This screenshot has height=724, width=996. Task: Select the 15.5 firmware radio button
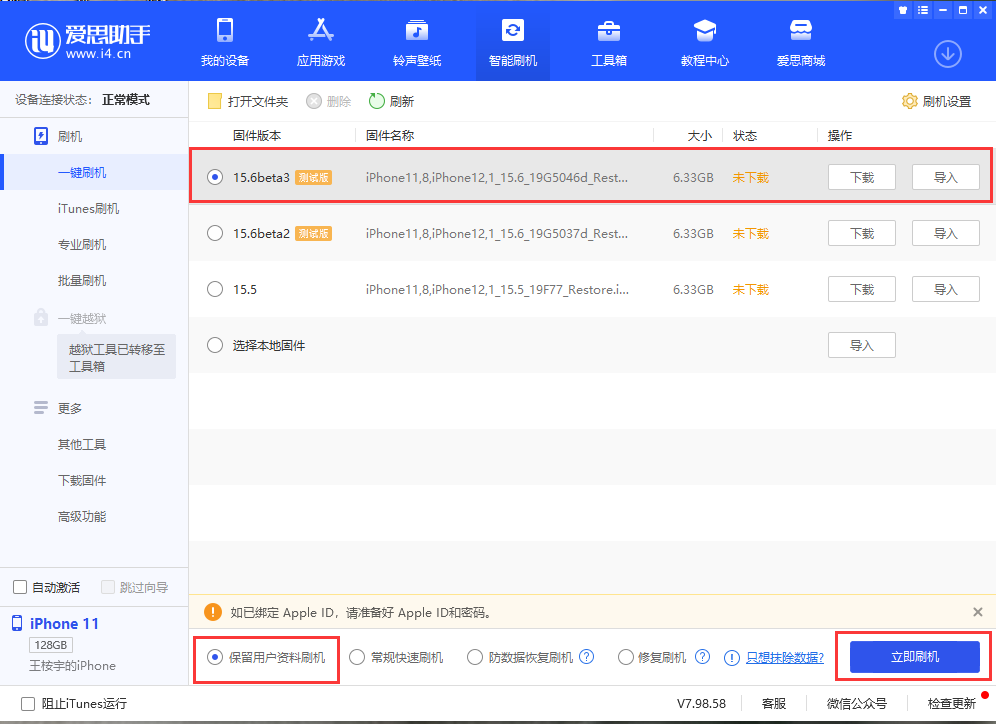pyautogui.click(x=214, y=289)
